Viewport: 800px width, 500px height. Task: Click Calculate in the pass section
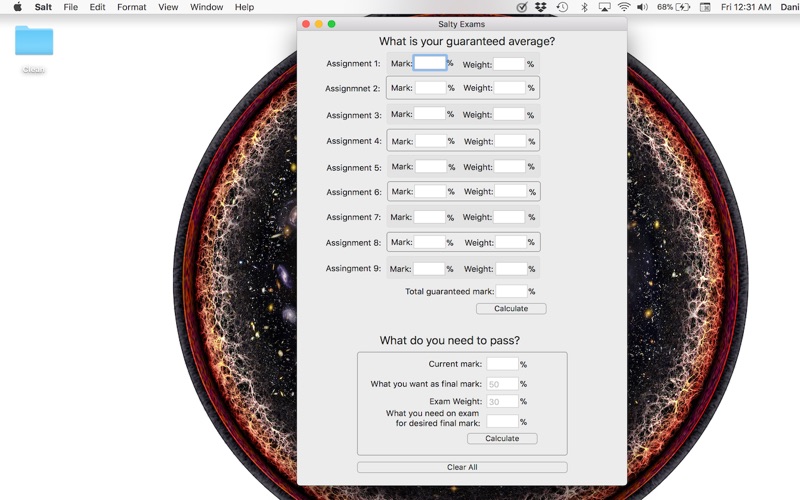pos(502,438)
